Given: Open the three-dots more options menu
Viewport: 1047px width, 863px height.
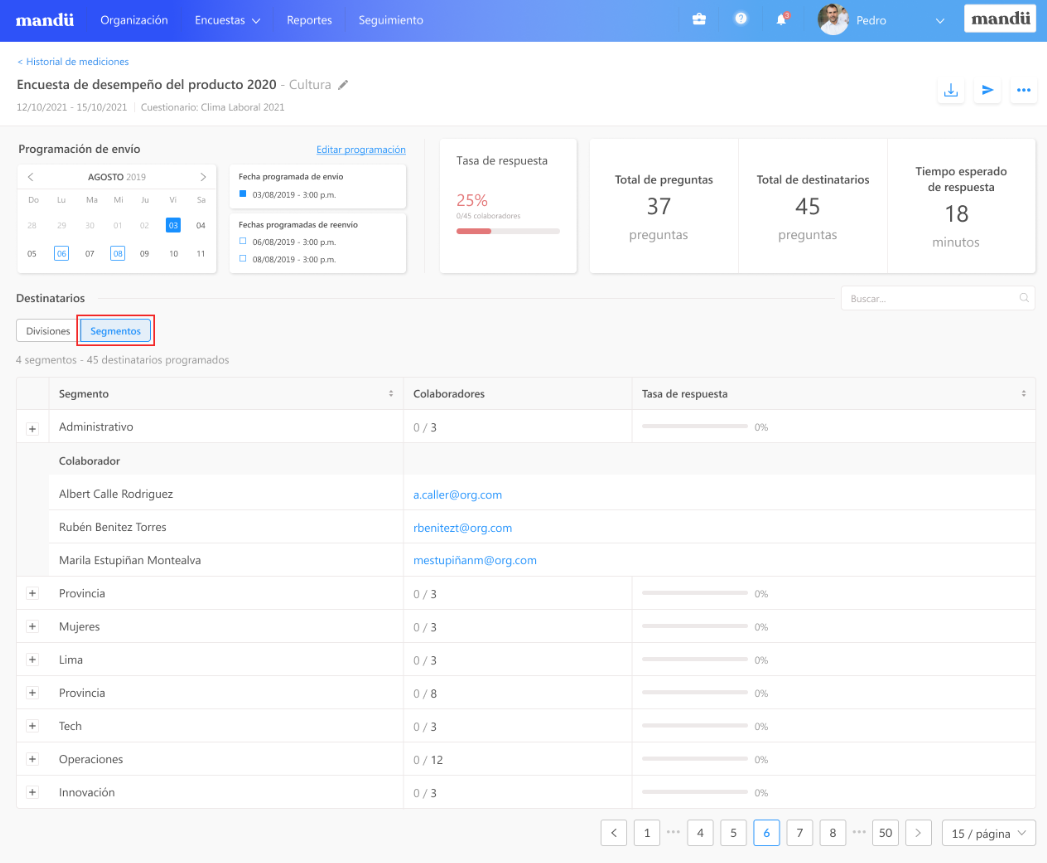Looking at the screenshot, I should click(x=1024, y=90).
